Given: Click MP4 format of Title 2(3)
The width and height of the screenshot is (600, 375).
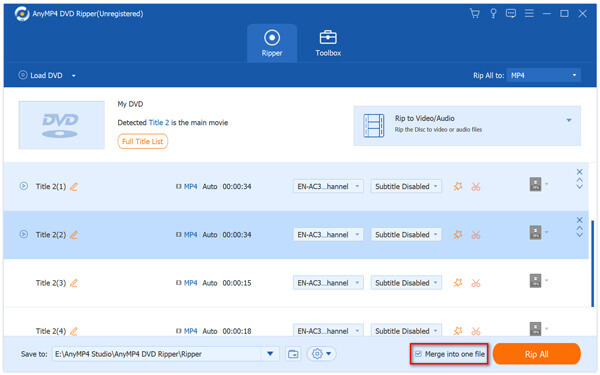Looking at the screenshot, I should click(x=190, y=283).
